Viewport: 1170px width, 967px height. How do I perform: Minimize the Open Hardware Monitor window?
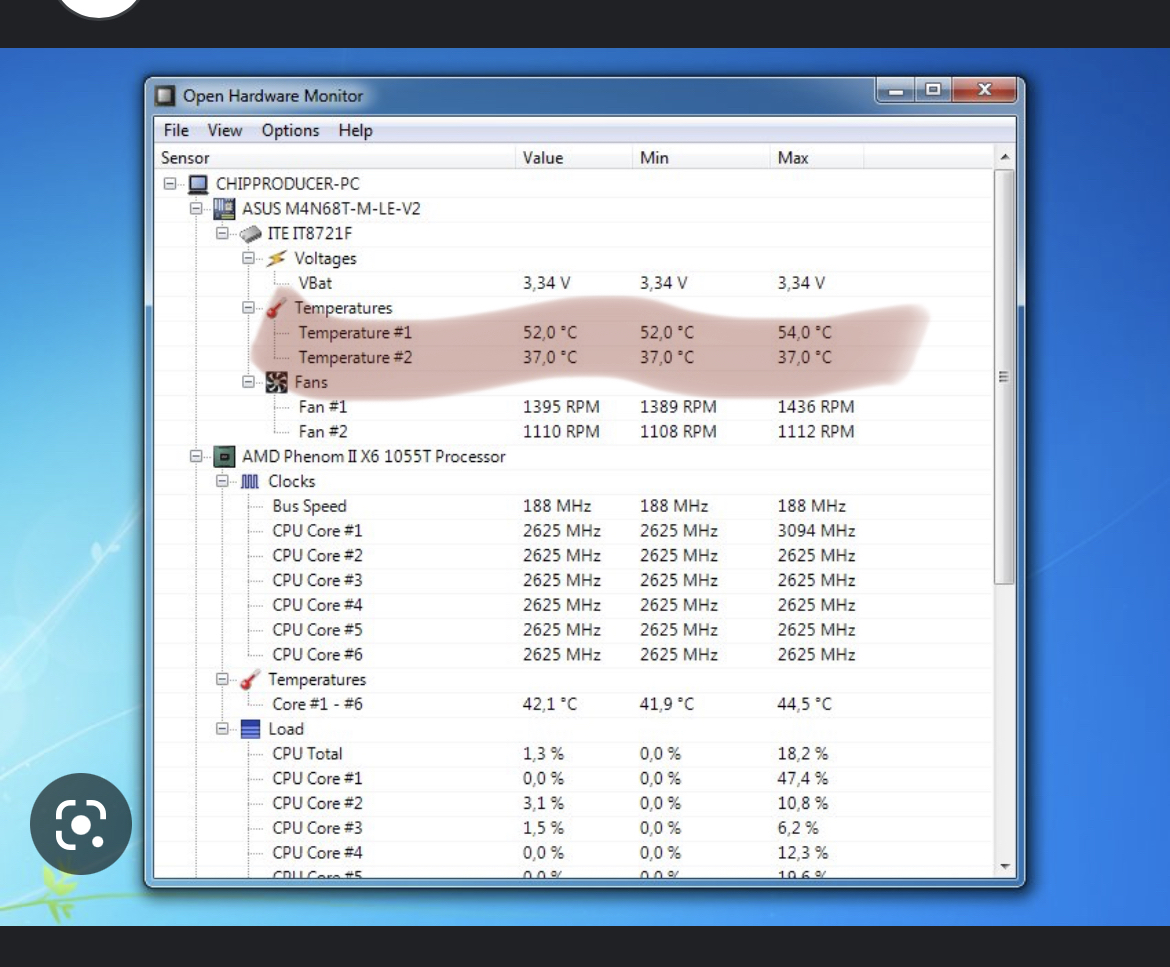pyautogui.click(x=896, y=90)
